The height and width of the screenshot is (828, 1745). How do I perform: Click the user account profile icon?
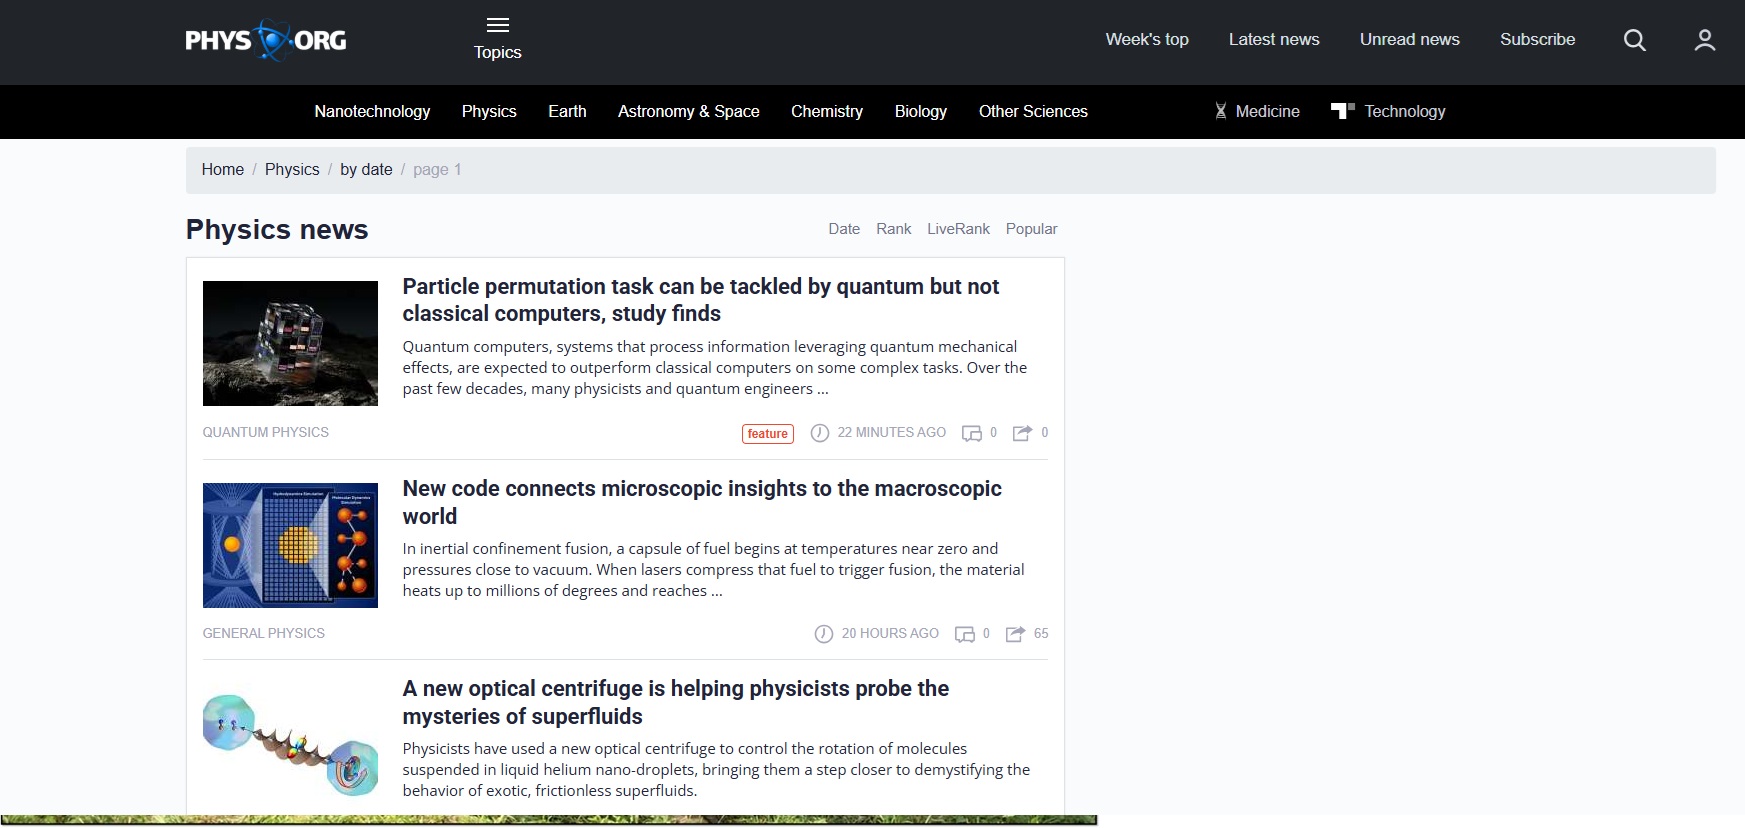1704,40
